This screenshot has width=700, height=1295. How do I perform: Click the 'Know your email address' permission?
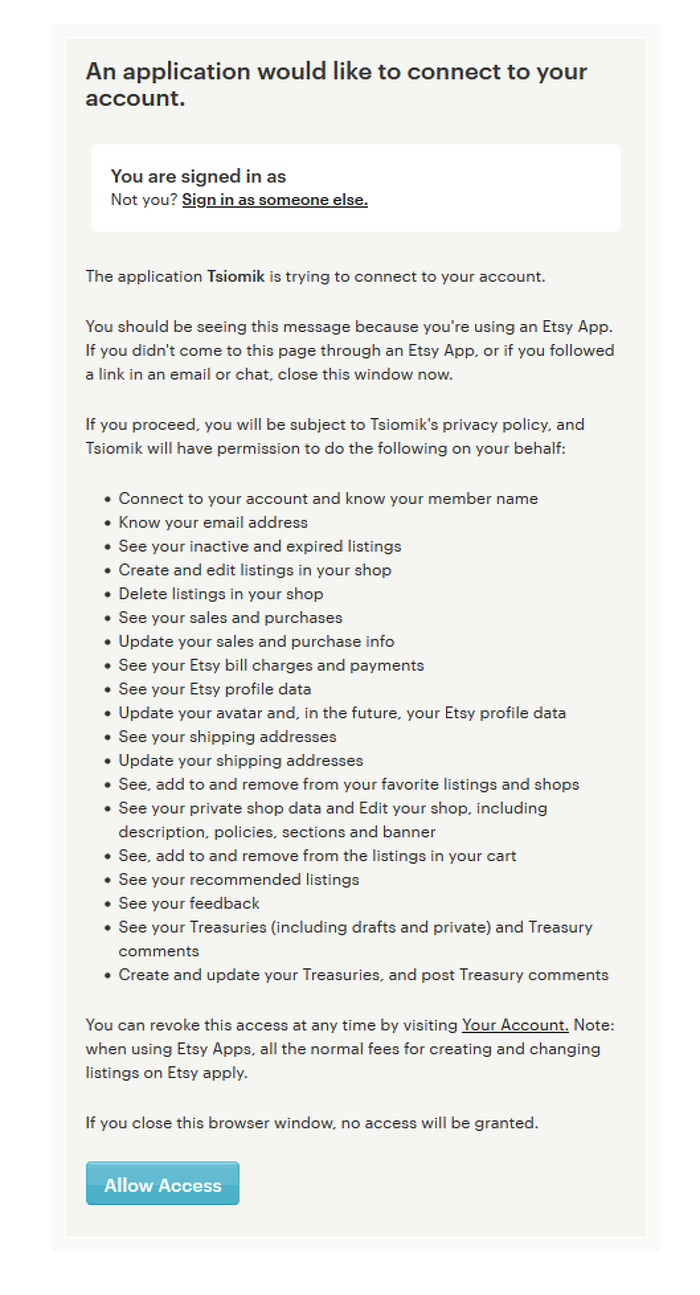click(x=213, y=522)
